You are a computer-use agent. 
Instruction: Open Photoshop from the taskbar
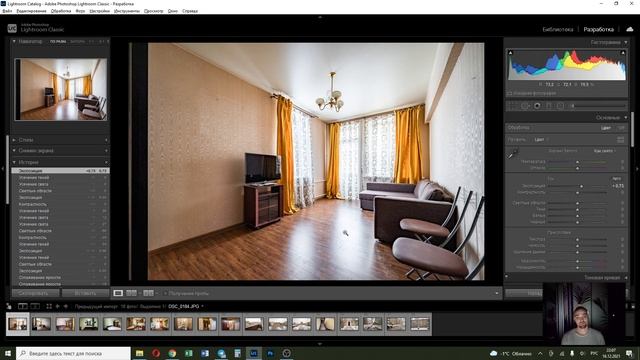point(270,353)
